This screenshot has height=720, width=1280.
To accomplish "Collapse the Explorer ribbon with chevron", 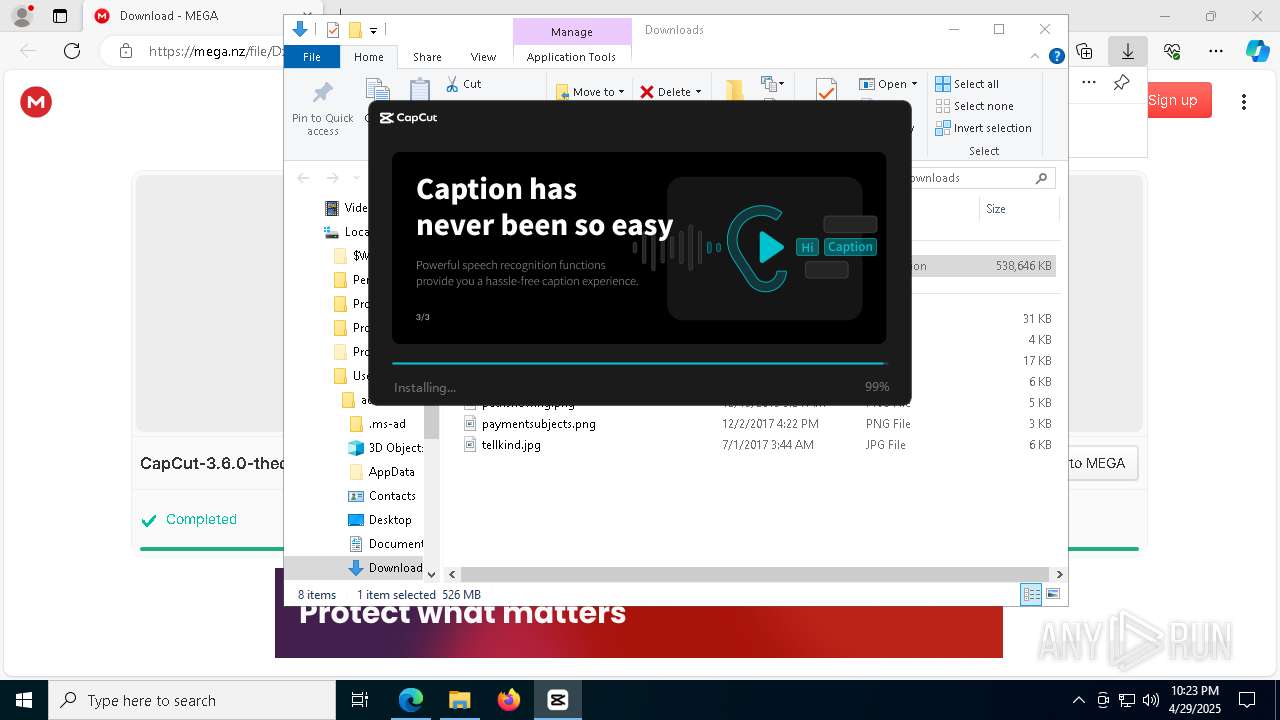I will click(1035, 57).
